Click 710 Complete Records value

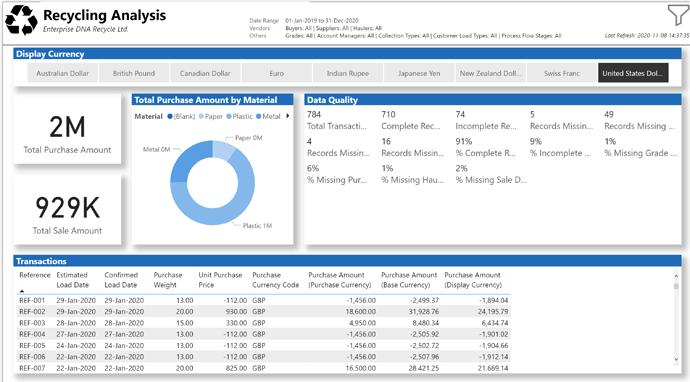click(x=388, y=114)
